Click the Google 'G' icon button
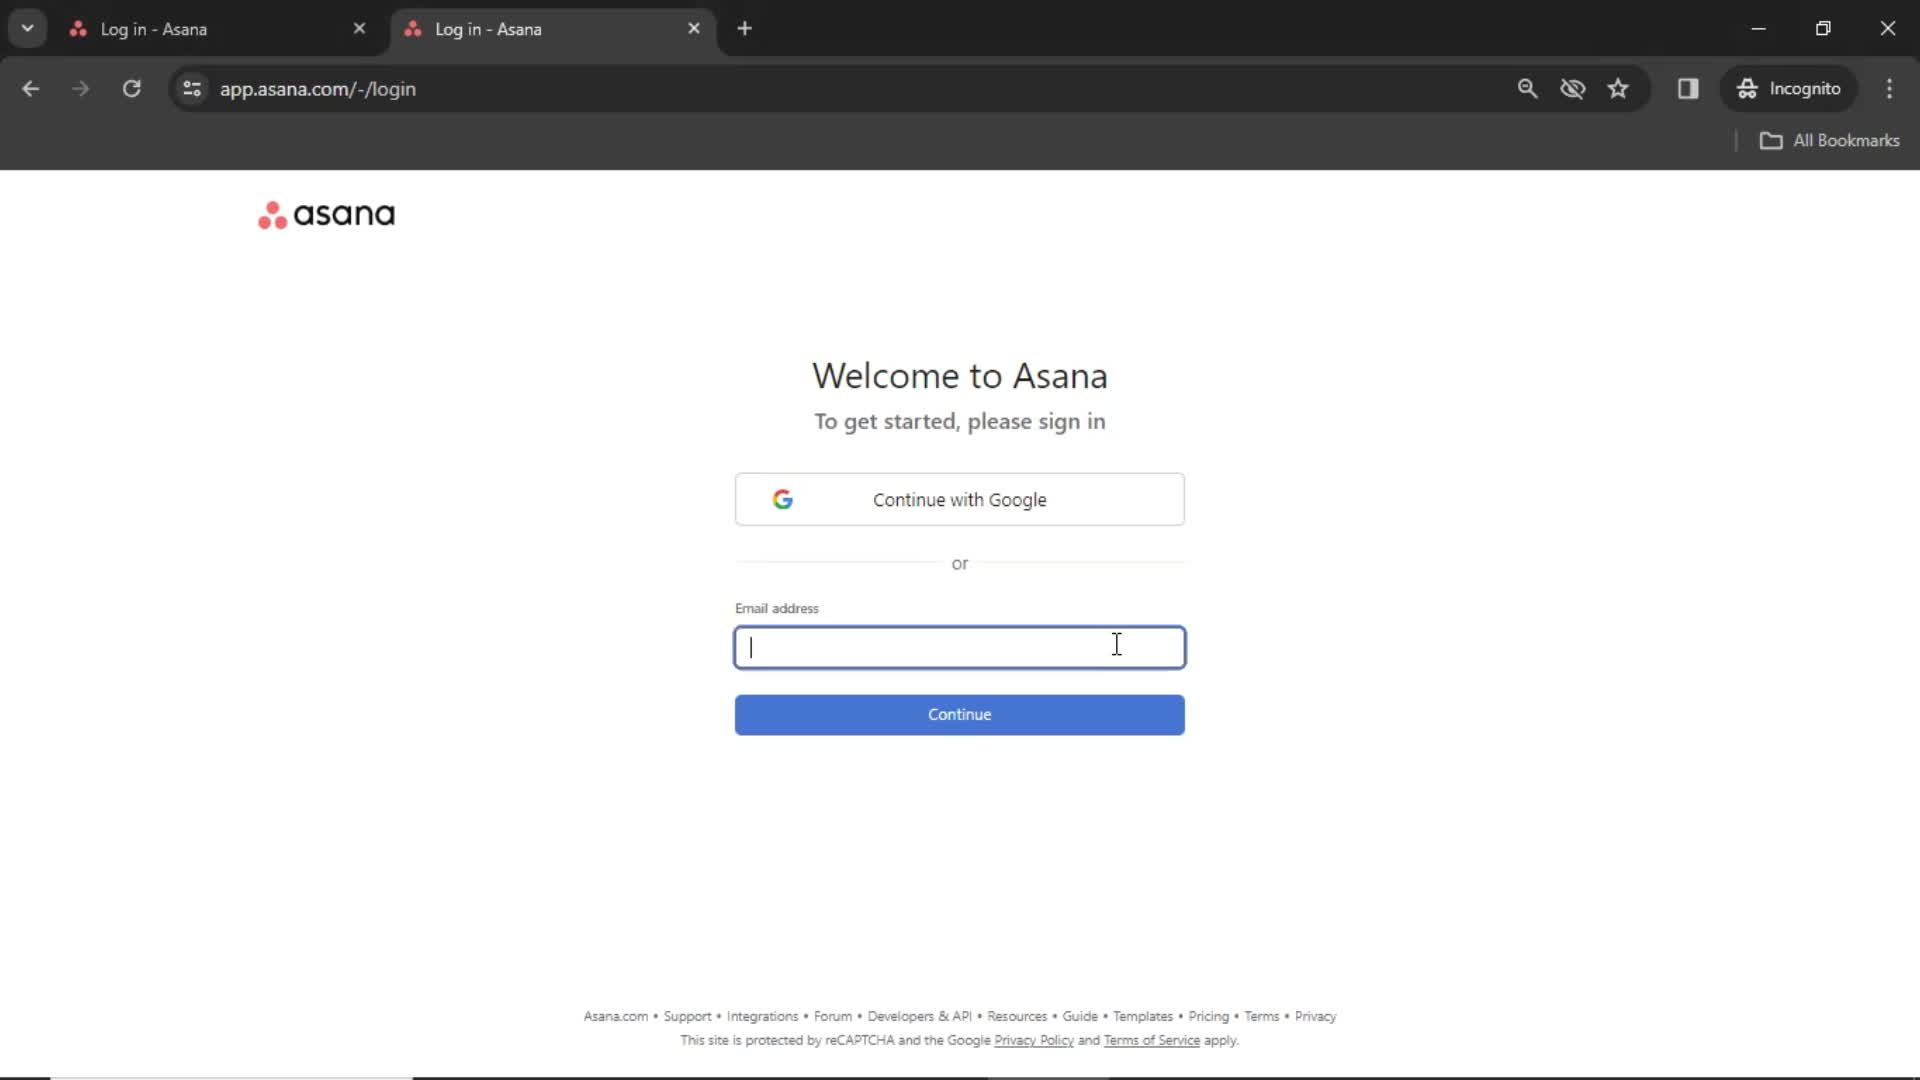 coord(782,498)
